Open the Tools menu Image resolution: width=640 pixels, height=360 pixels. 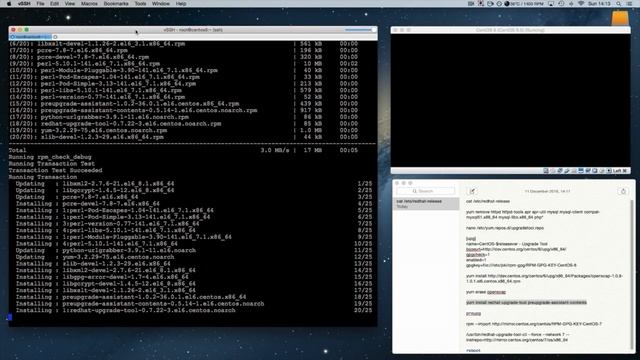coord(140,4)
